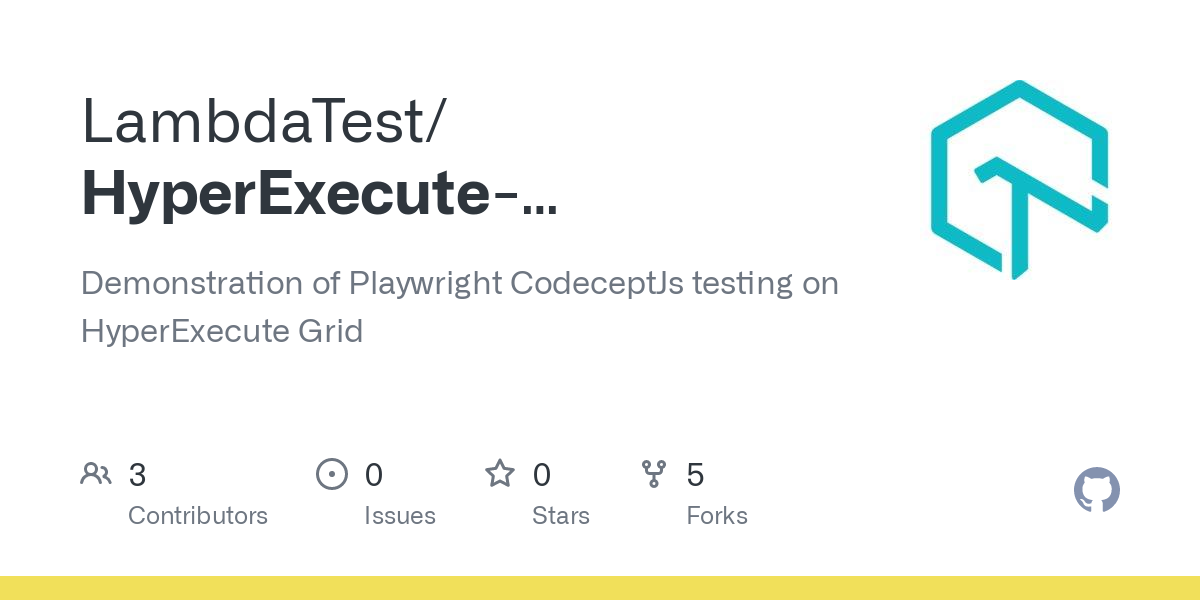Click the Contributors label

coord(198,516)
